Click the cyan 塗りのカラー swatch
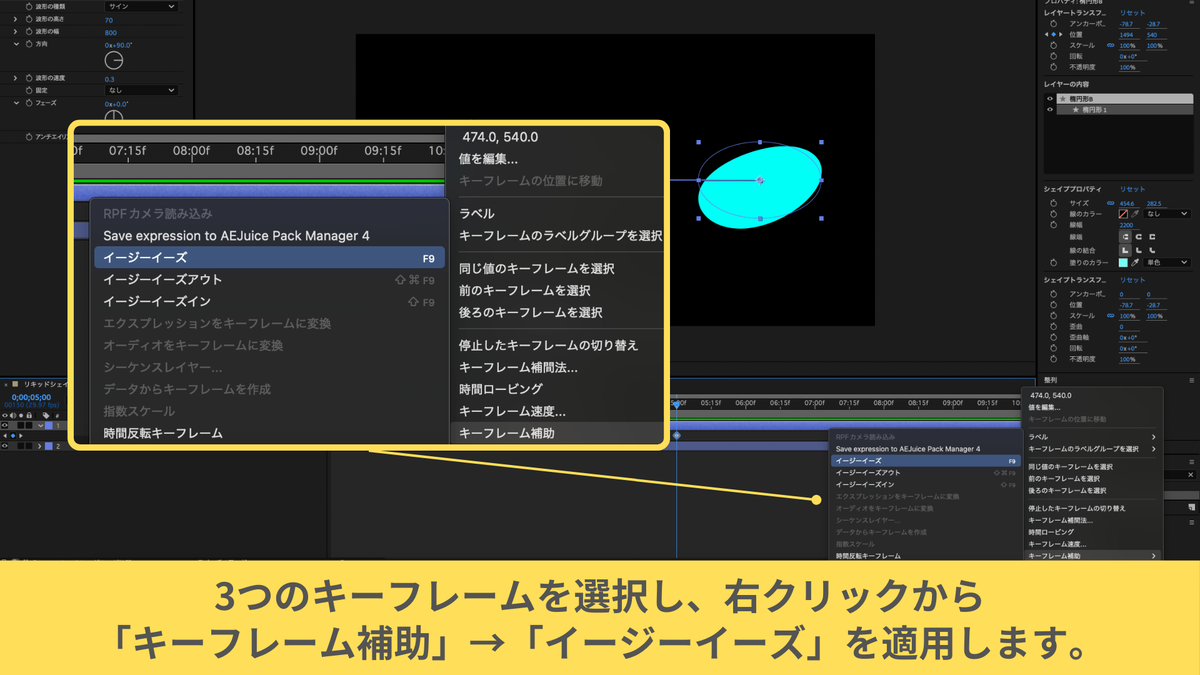Image resolution: width=1200 pixels, height=675 pixels. coord(1123,263)
